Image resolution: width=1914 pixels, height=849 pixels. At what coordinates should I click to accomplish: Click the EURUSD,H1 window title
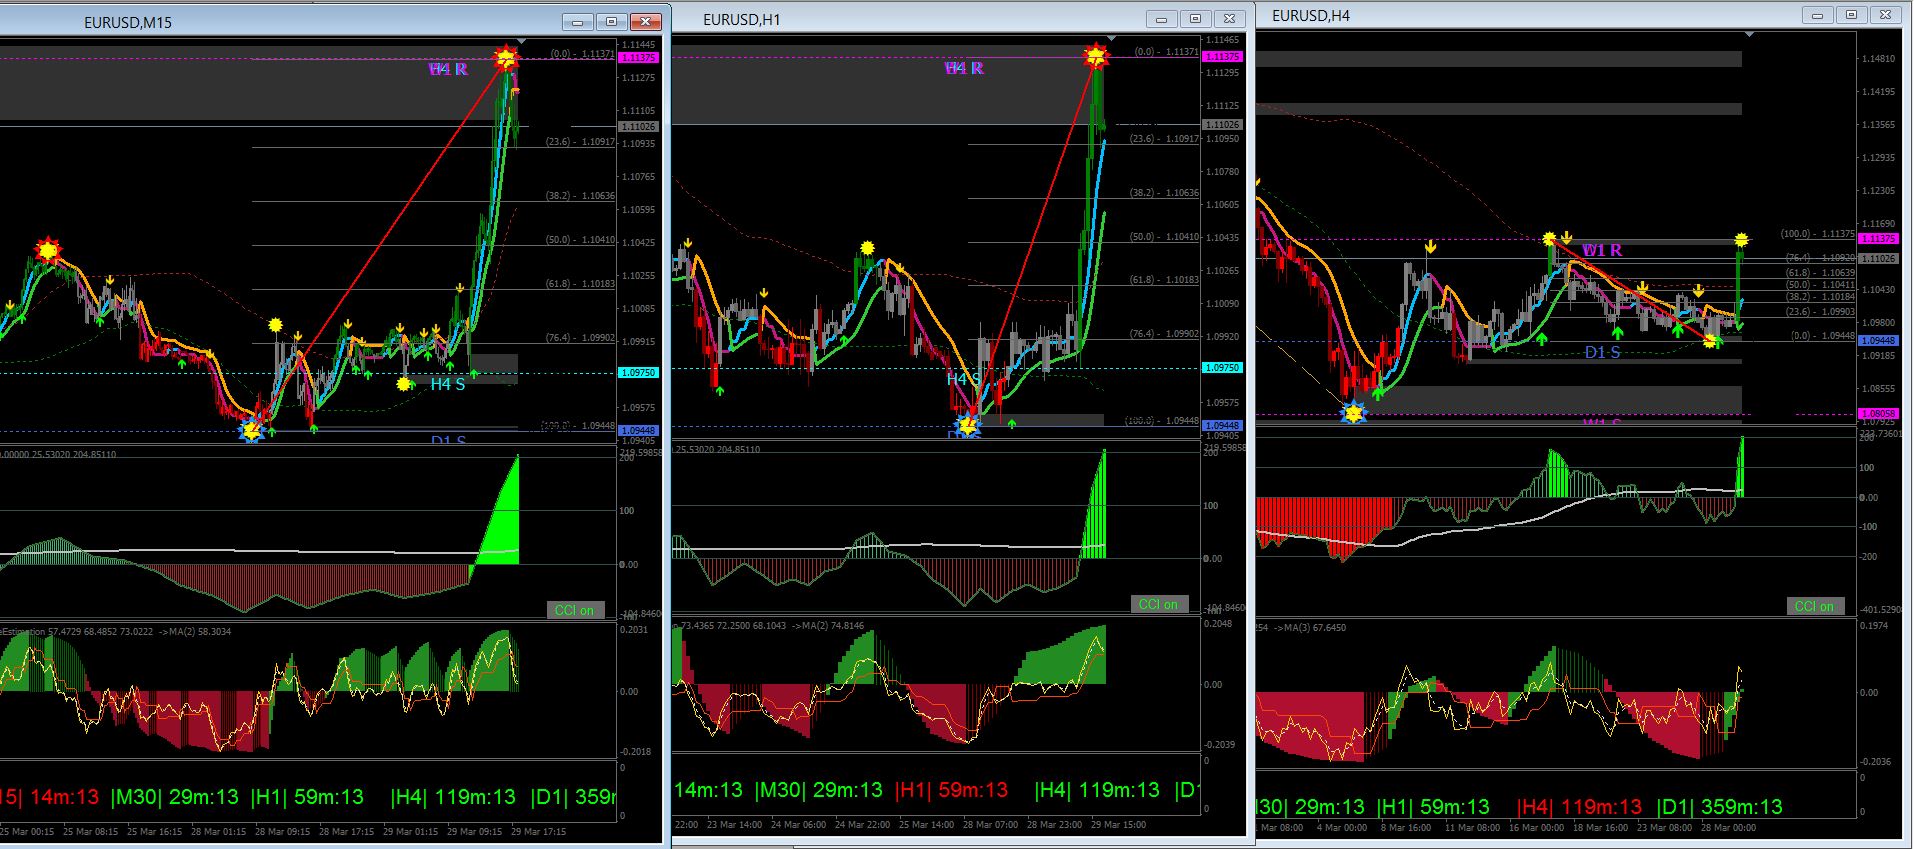point(742,20)
